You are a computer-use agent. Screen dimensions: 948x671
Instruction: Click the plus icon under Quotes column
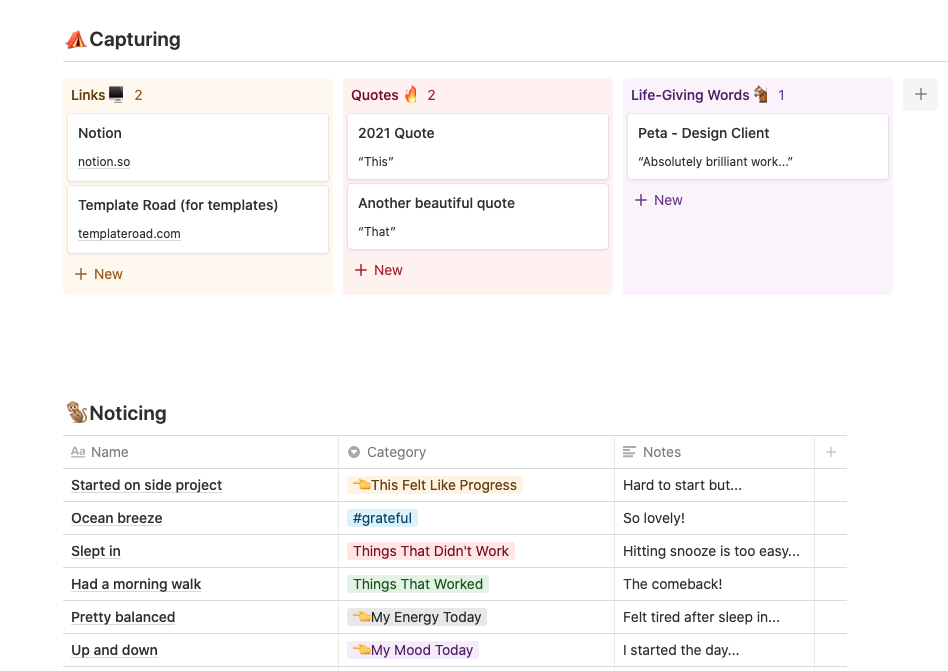pos(361,270)
